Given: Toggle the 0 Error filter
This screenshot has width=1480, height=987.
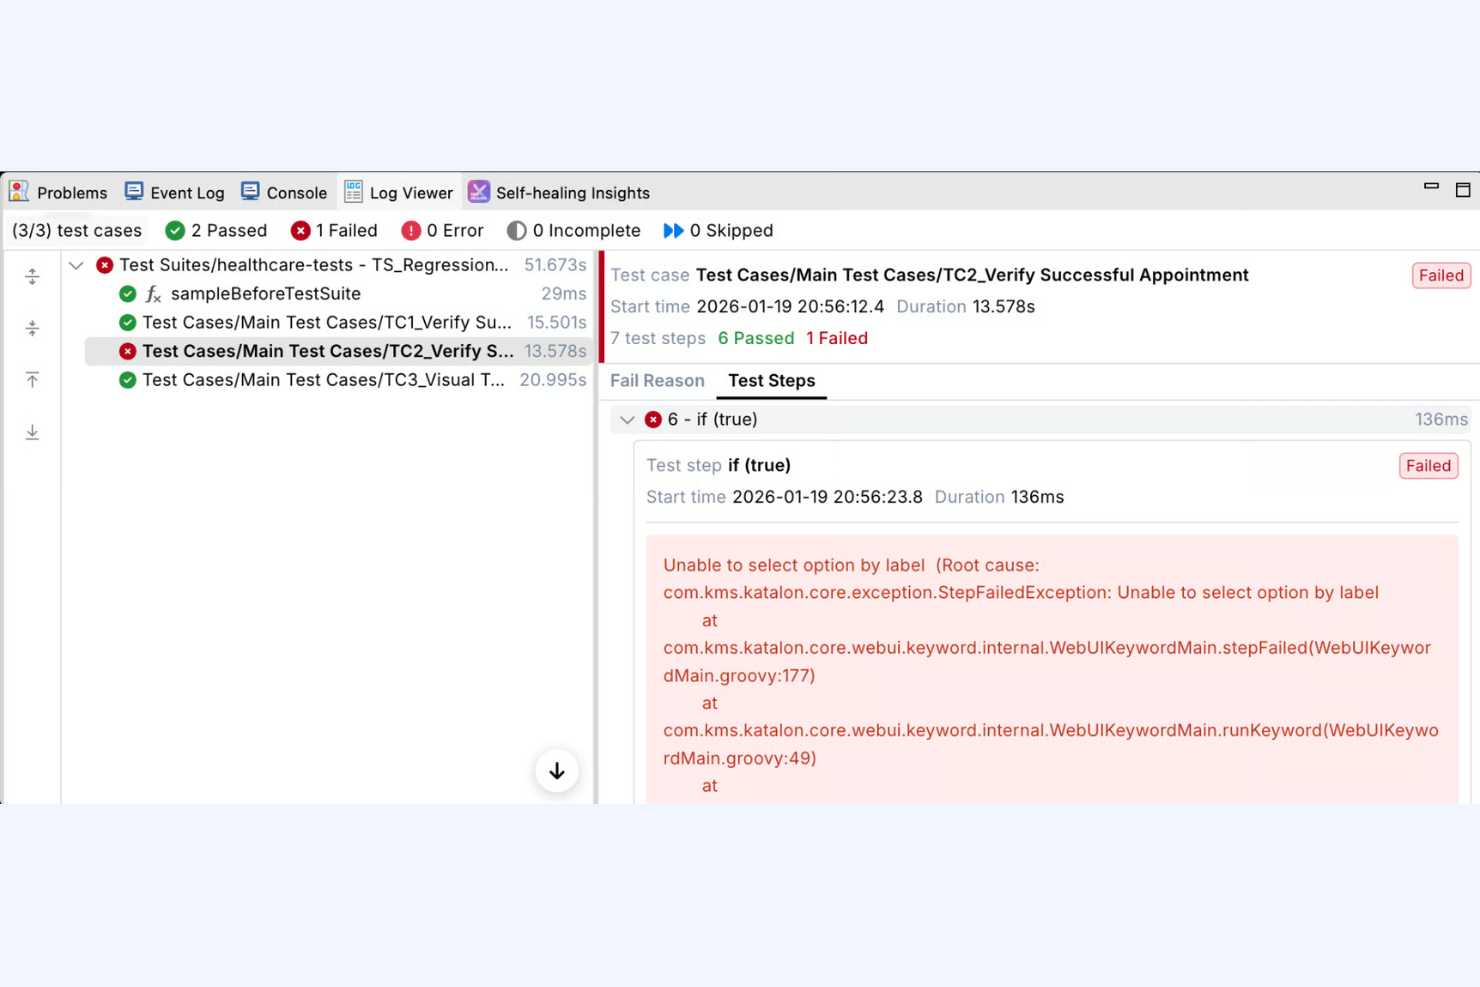Looking at the screenshot, I should [x=442, y=231].
